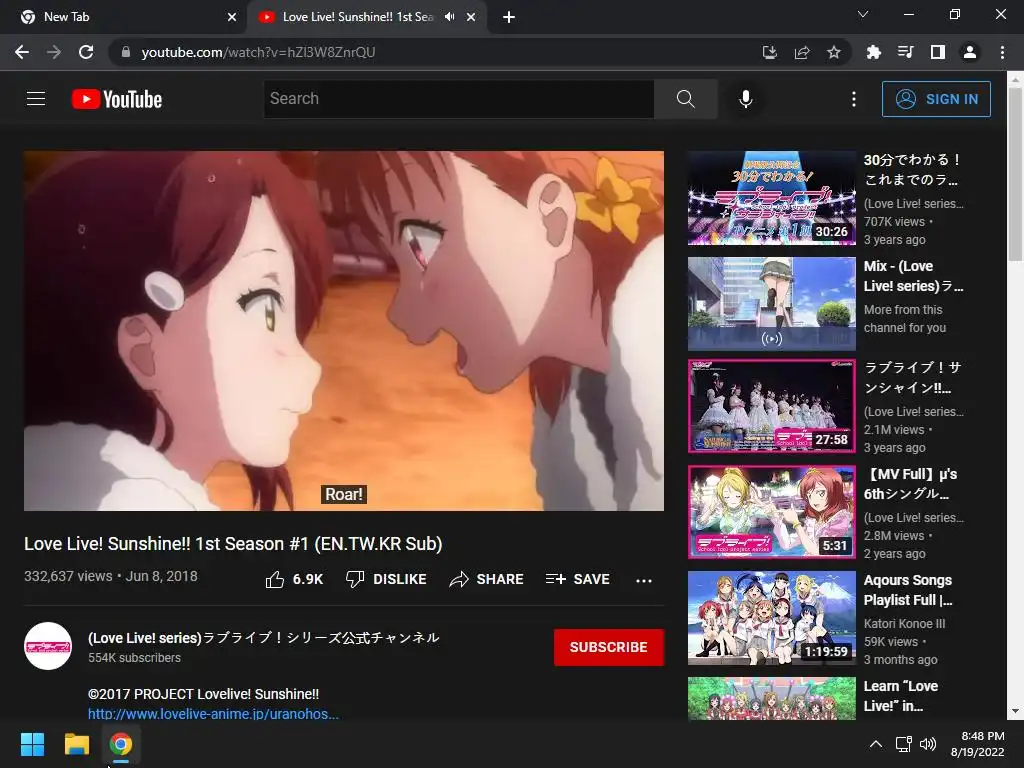Share the video via the Share arrow
The height and width of the screenshot is (768, 1024).
click(x=487, y=579)
